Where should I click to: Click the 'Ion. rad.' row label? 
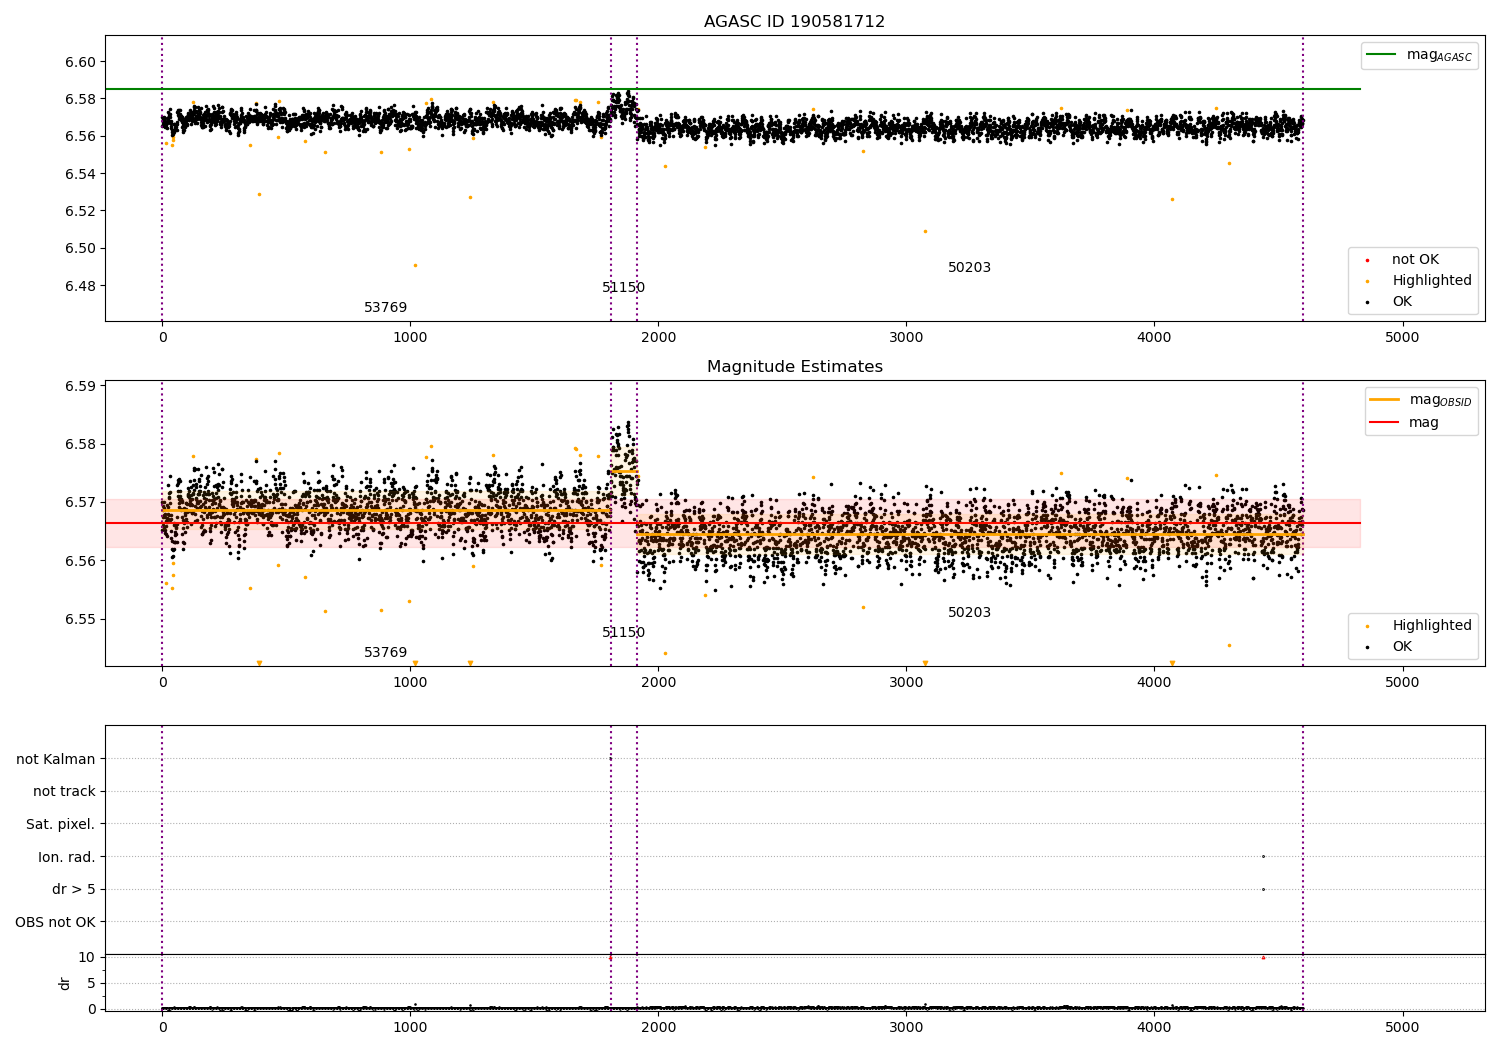(x=67, y=857)
